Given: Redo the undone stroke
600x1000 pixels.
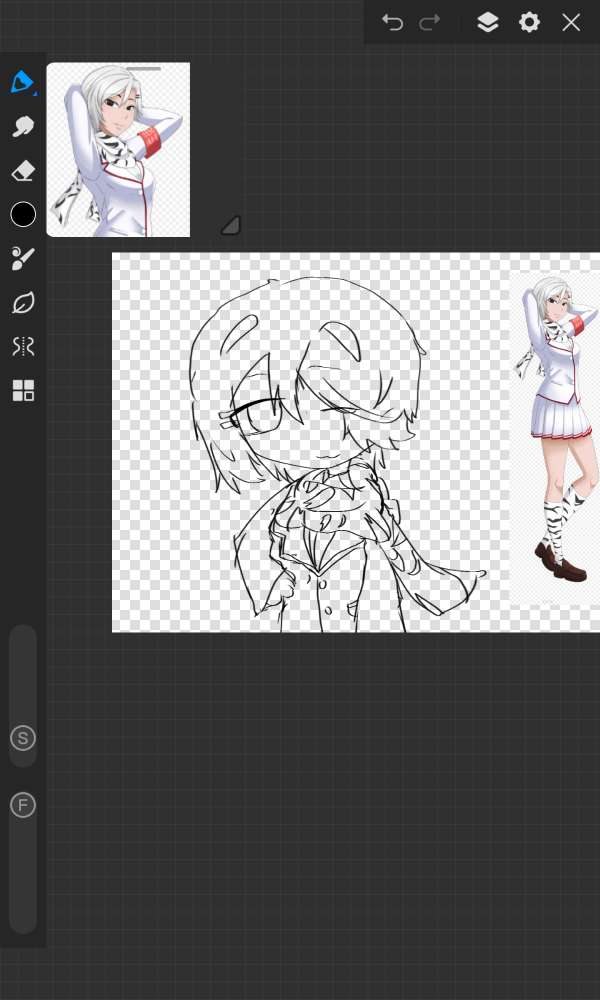Looking at the screenshot, I should pos(430,22).
